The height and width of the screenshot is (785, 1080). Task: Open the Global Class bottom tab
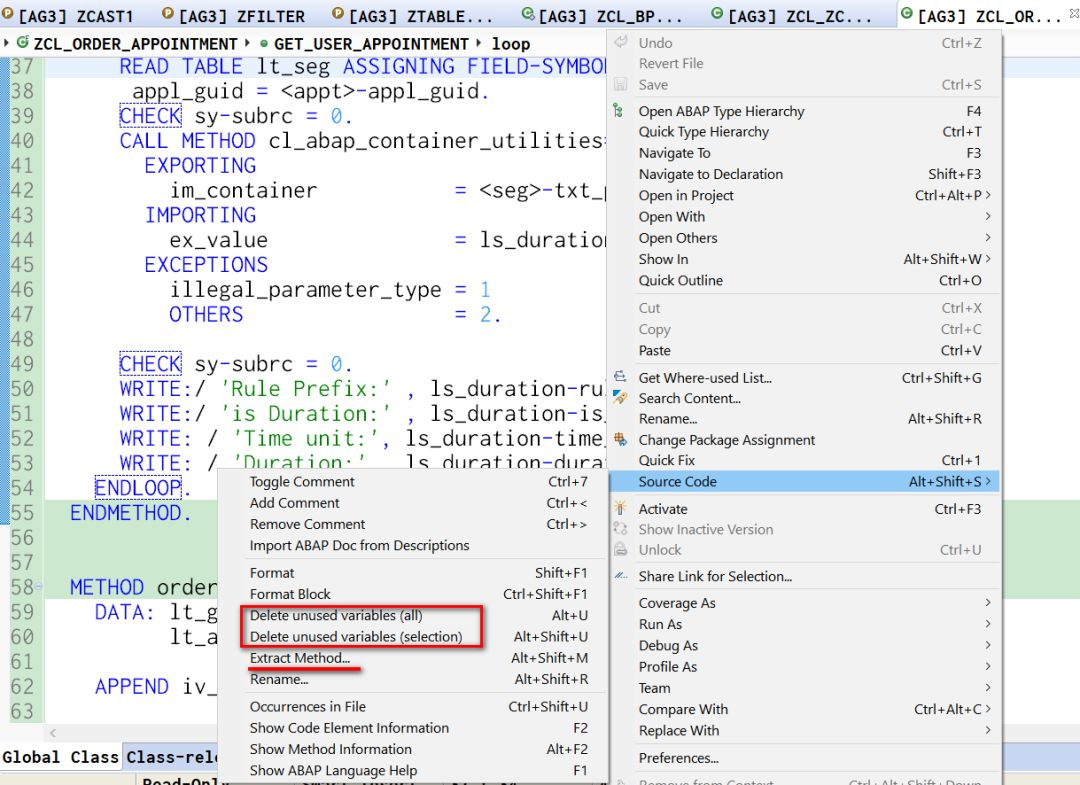click(x=61, y=757)
